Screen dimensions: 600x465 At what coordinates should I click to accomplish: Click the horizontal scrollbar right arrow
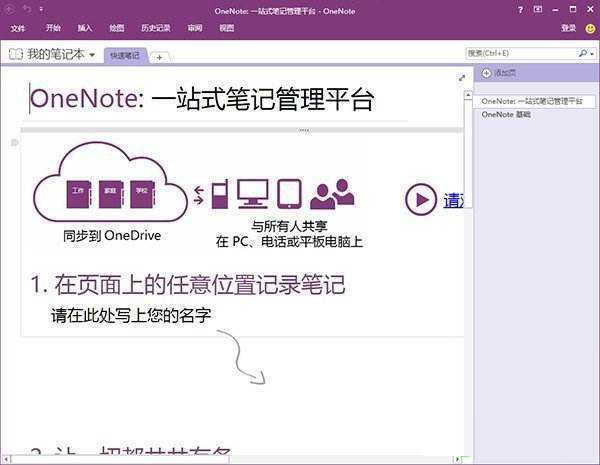[x=457, y=458]
